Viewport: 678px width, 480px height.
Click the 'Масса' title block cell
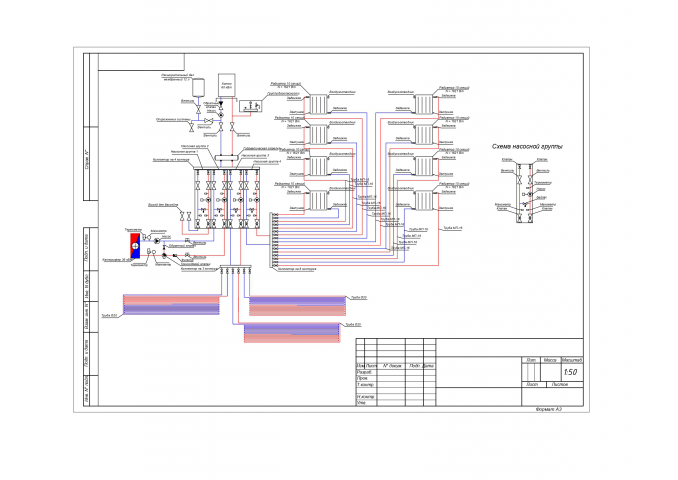(550, 360)
